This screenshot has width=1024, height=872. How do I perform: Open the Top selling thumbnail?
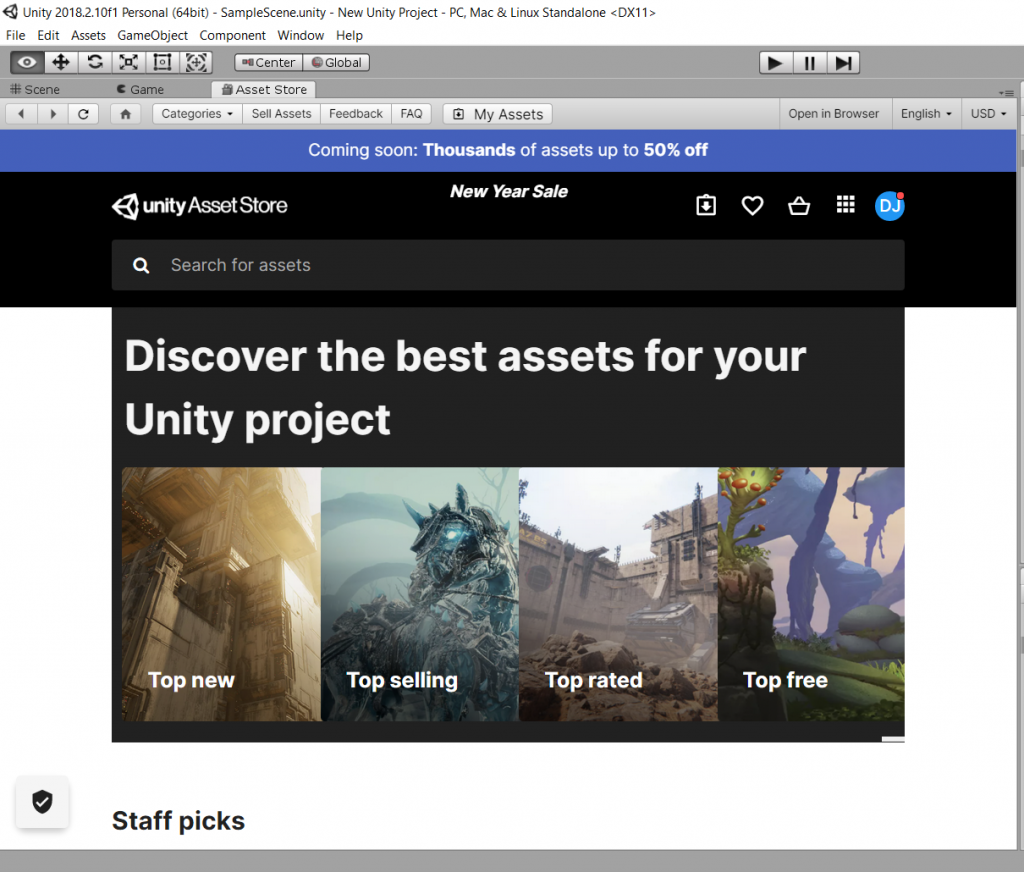(x=420, y=594)
